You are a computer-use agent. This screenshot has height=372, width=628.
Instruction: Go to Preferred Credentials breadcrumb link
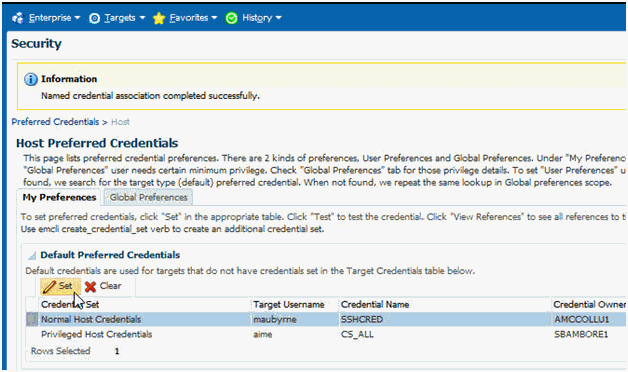55,122
